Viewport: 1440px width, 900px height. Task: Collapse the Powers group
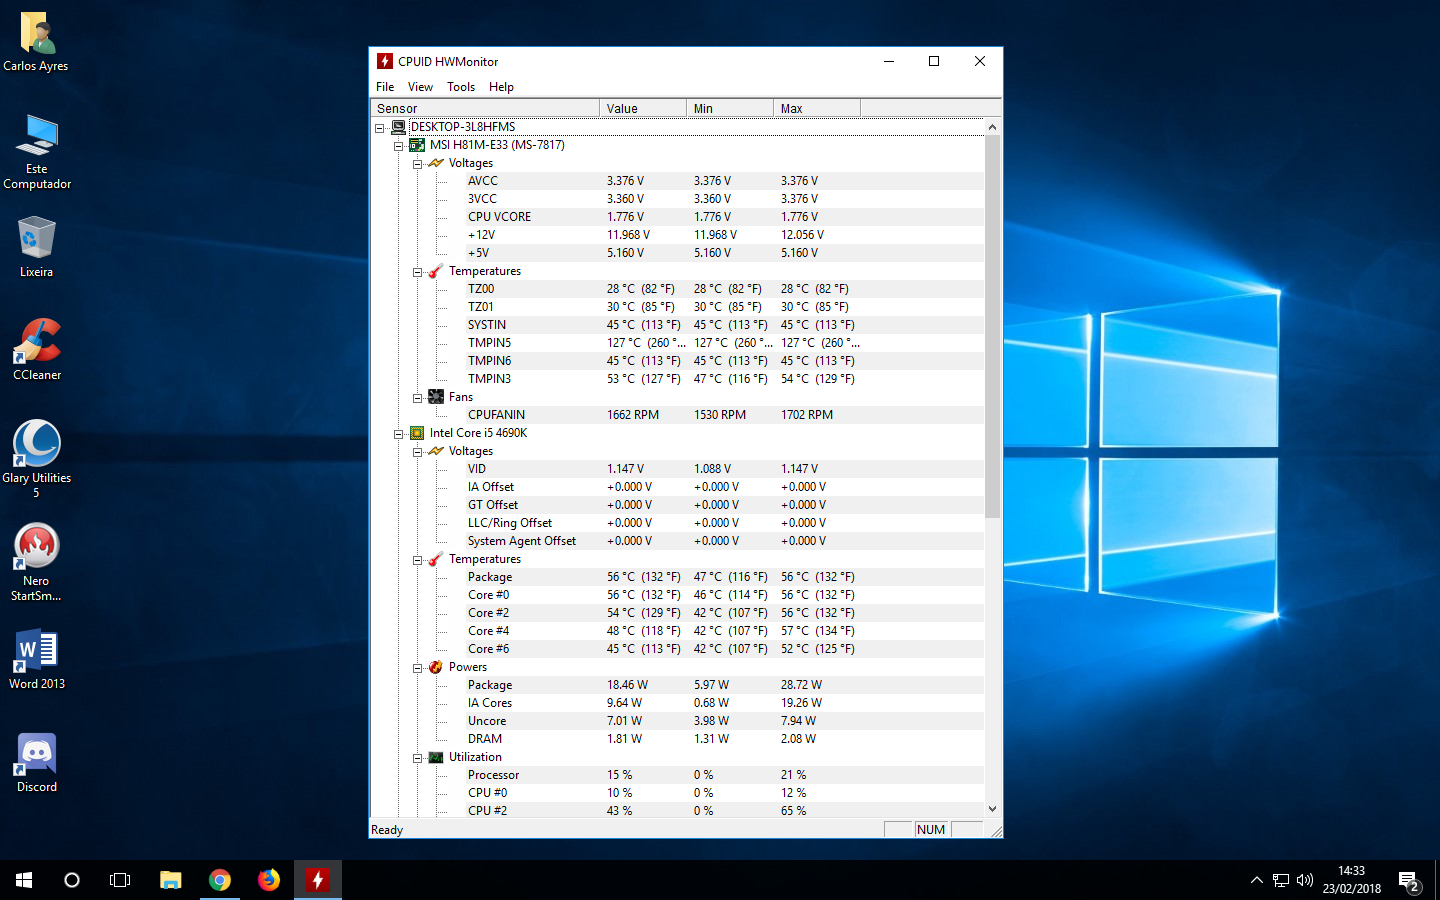(418, 668)
